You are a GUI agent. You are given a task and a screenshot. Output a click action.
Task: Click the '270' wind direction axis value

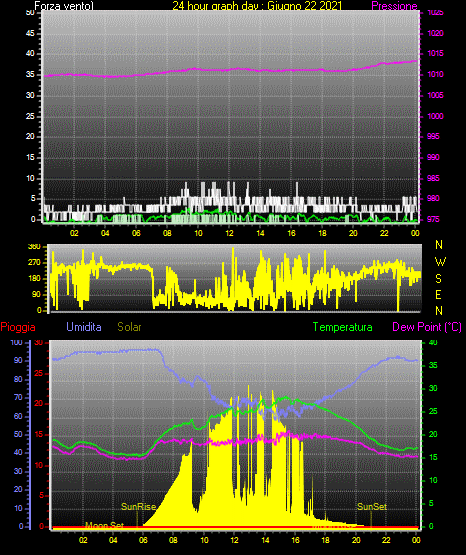pyautogui.click(x=34, y=263)
